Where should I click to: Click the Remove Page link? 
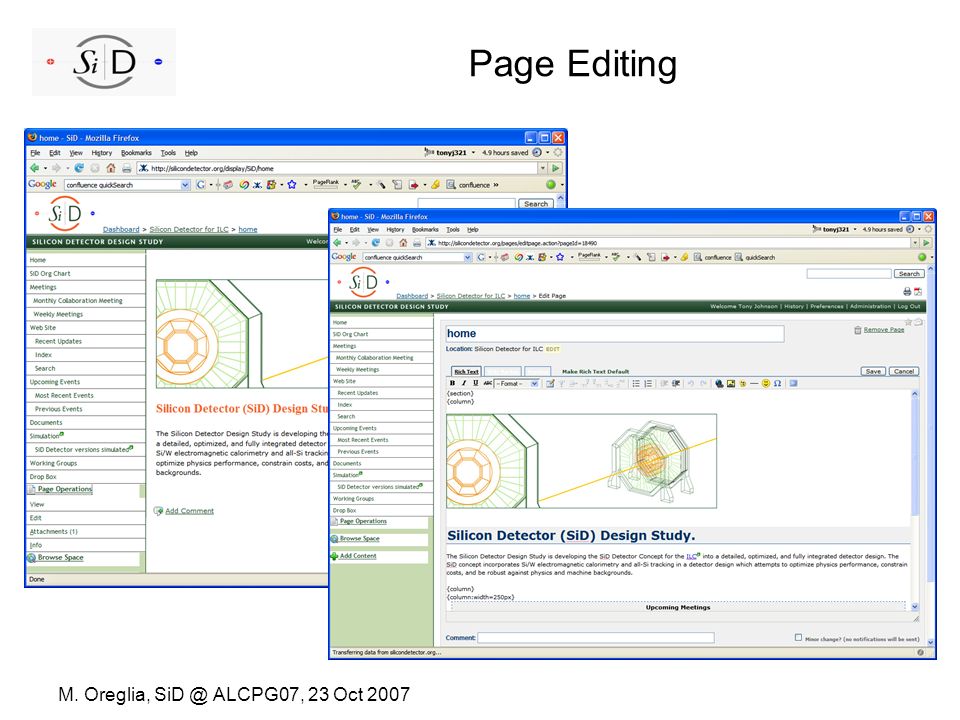(883, 329)
